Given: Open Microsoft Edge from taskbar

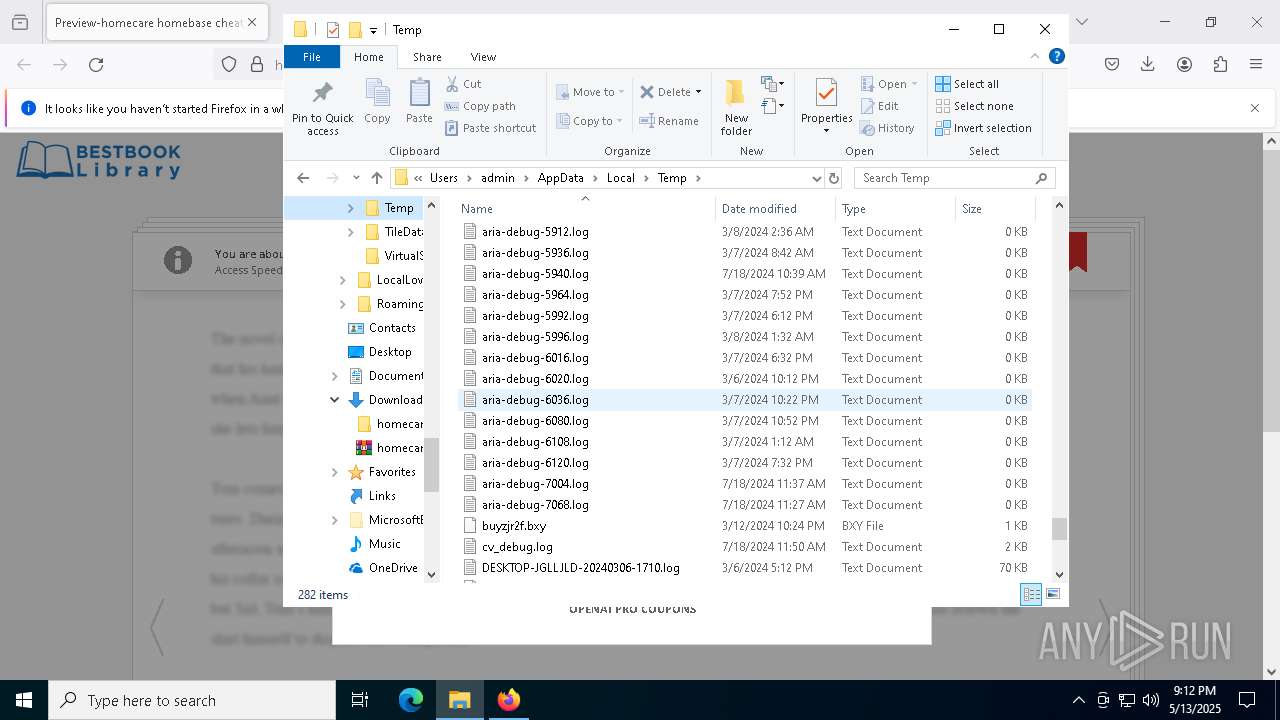Looking at the screenshot, I should click(x=411, y=700).
